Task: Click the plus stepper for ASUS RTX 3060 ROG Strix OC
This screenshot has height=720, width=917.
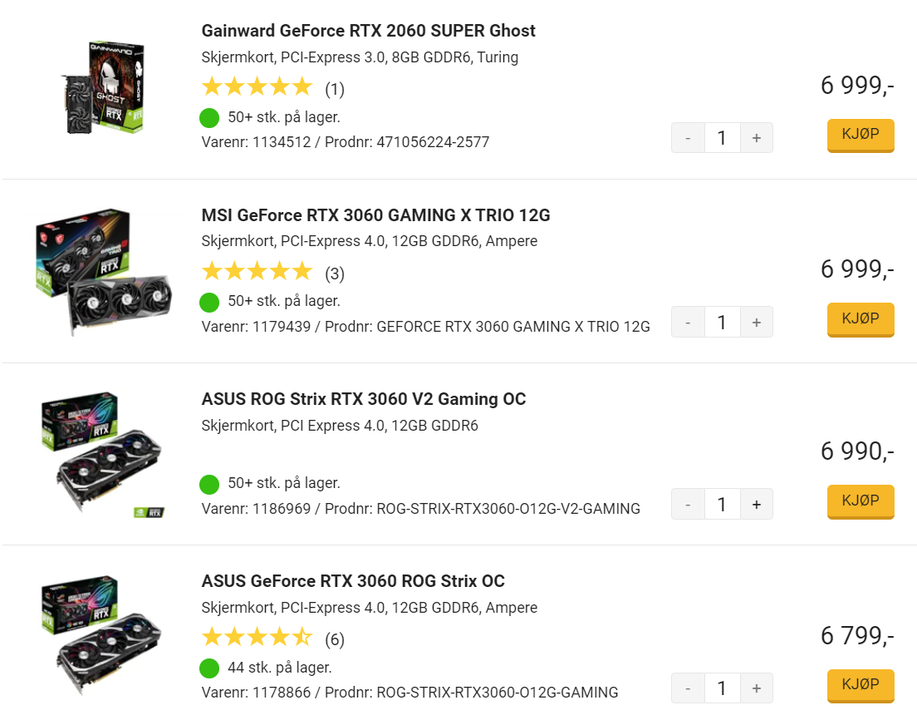Action: point(756,688)
